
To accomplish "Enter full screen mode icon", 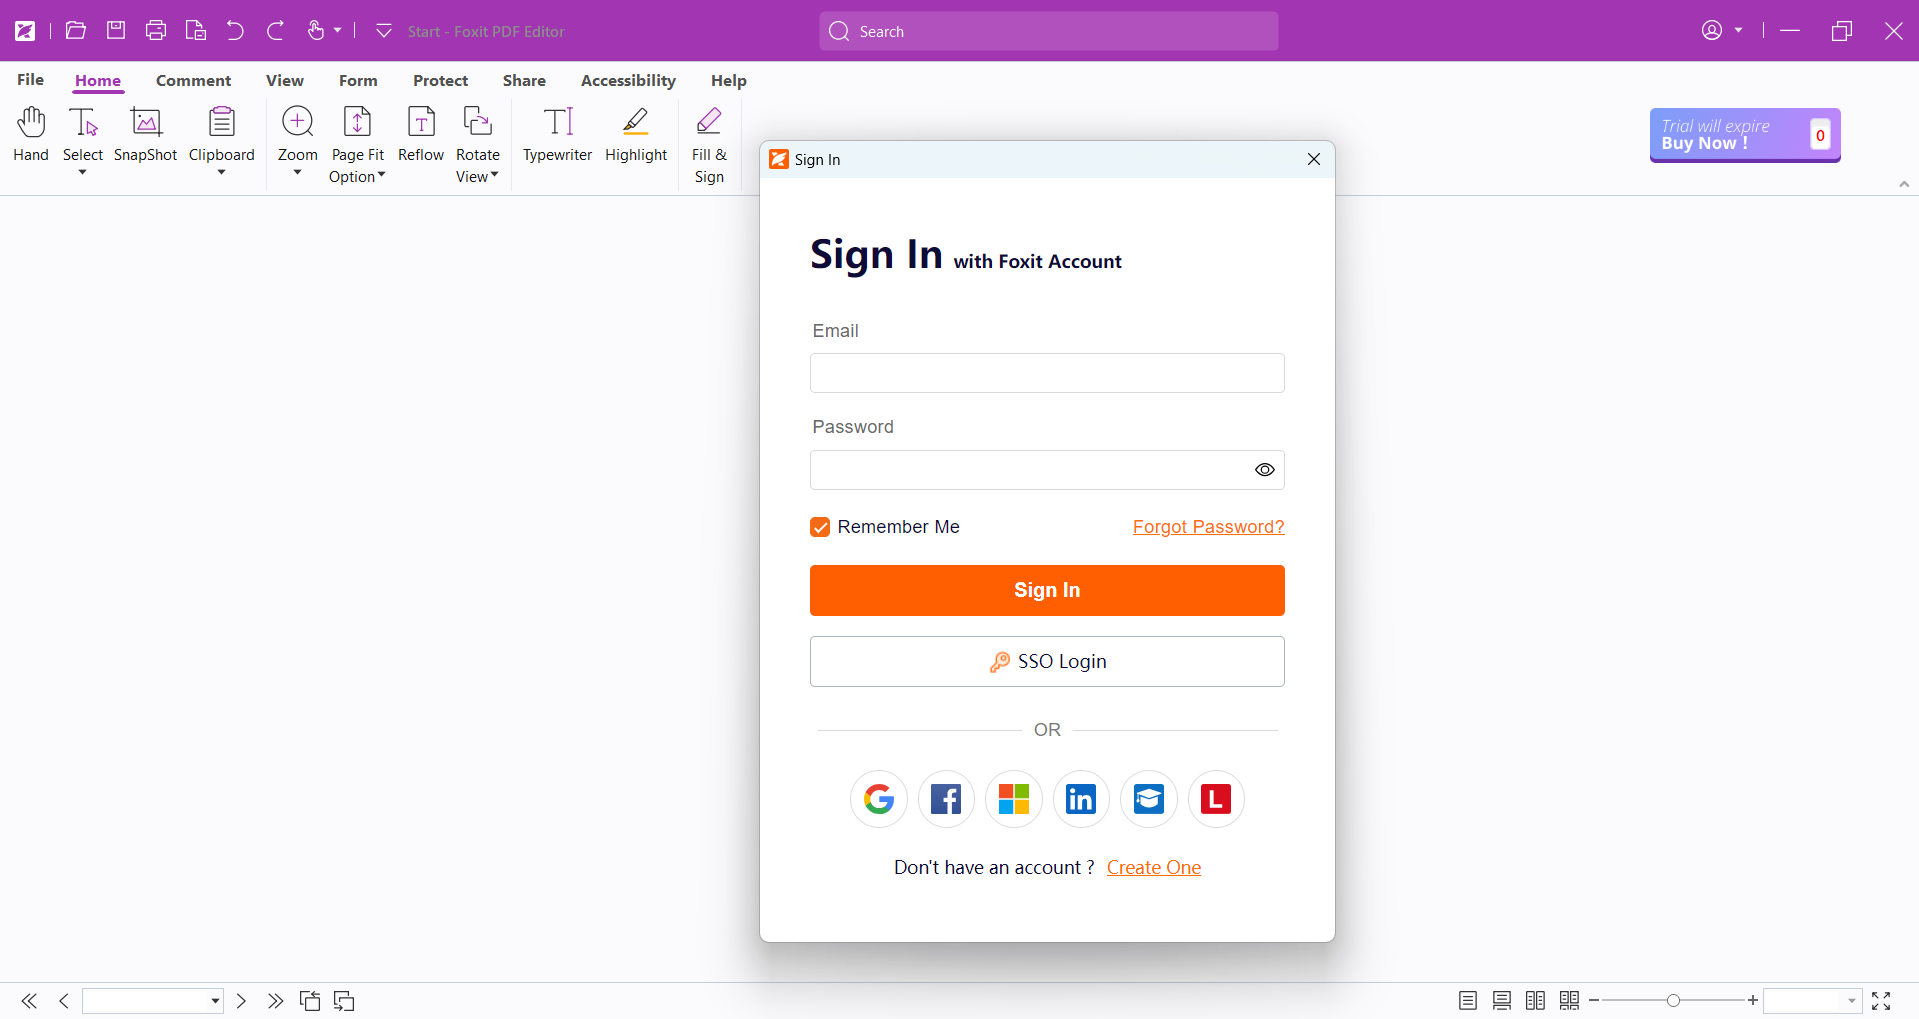I will [1881, 1001].
